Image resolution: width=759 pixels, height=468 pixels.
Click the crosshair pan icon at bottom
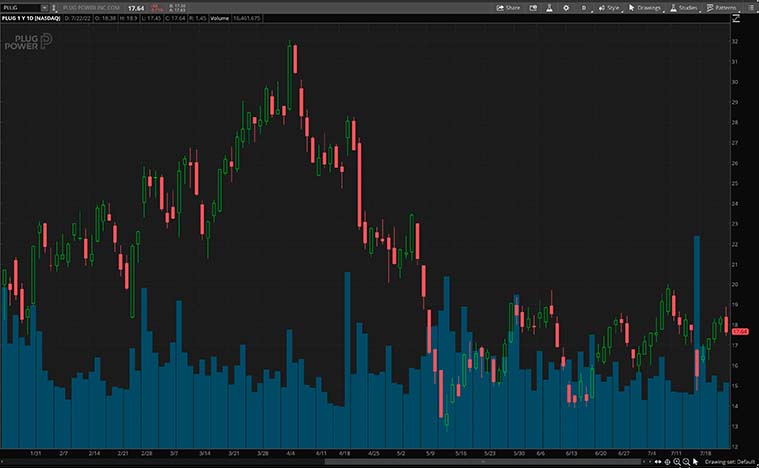[668, 462]
